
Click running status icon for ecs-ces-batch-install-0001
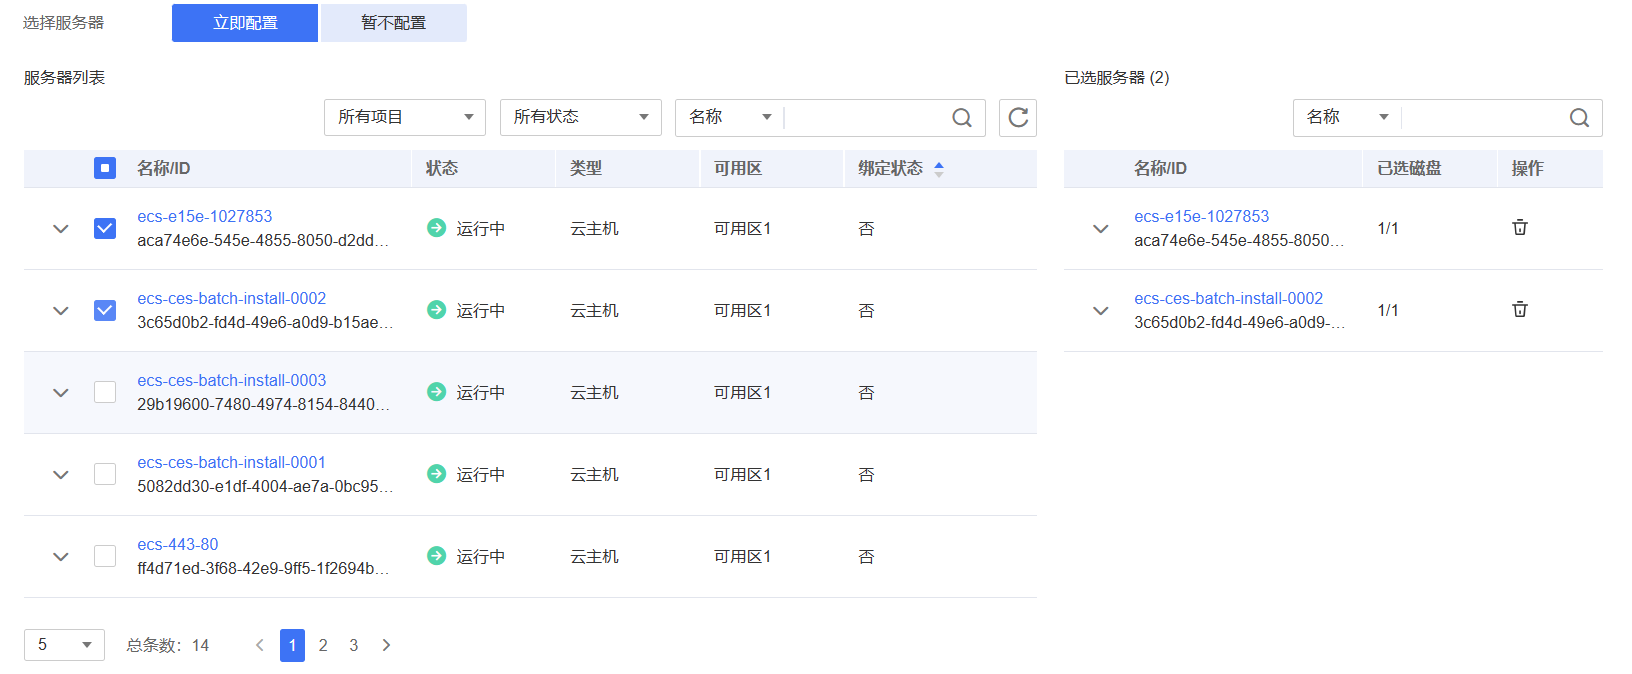coord(436,474)
